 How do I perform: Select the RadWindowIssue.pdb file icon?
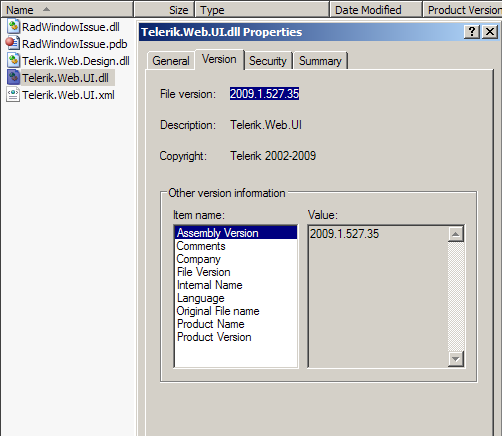pos(13,44)
